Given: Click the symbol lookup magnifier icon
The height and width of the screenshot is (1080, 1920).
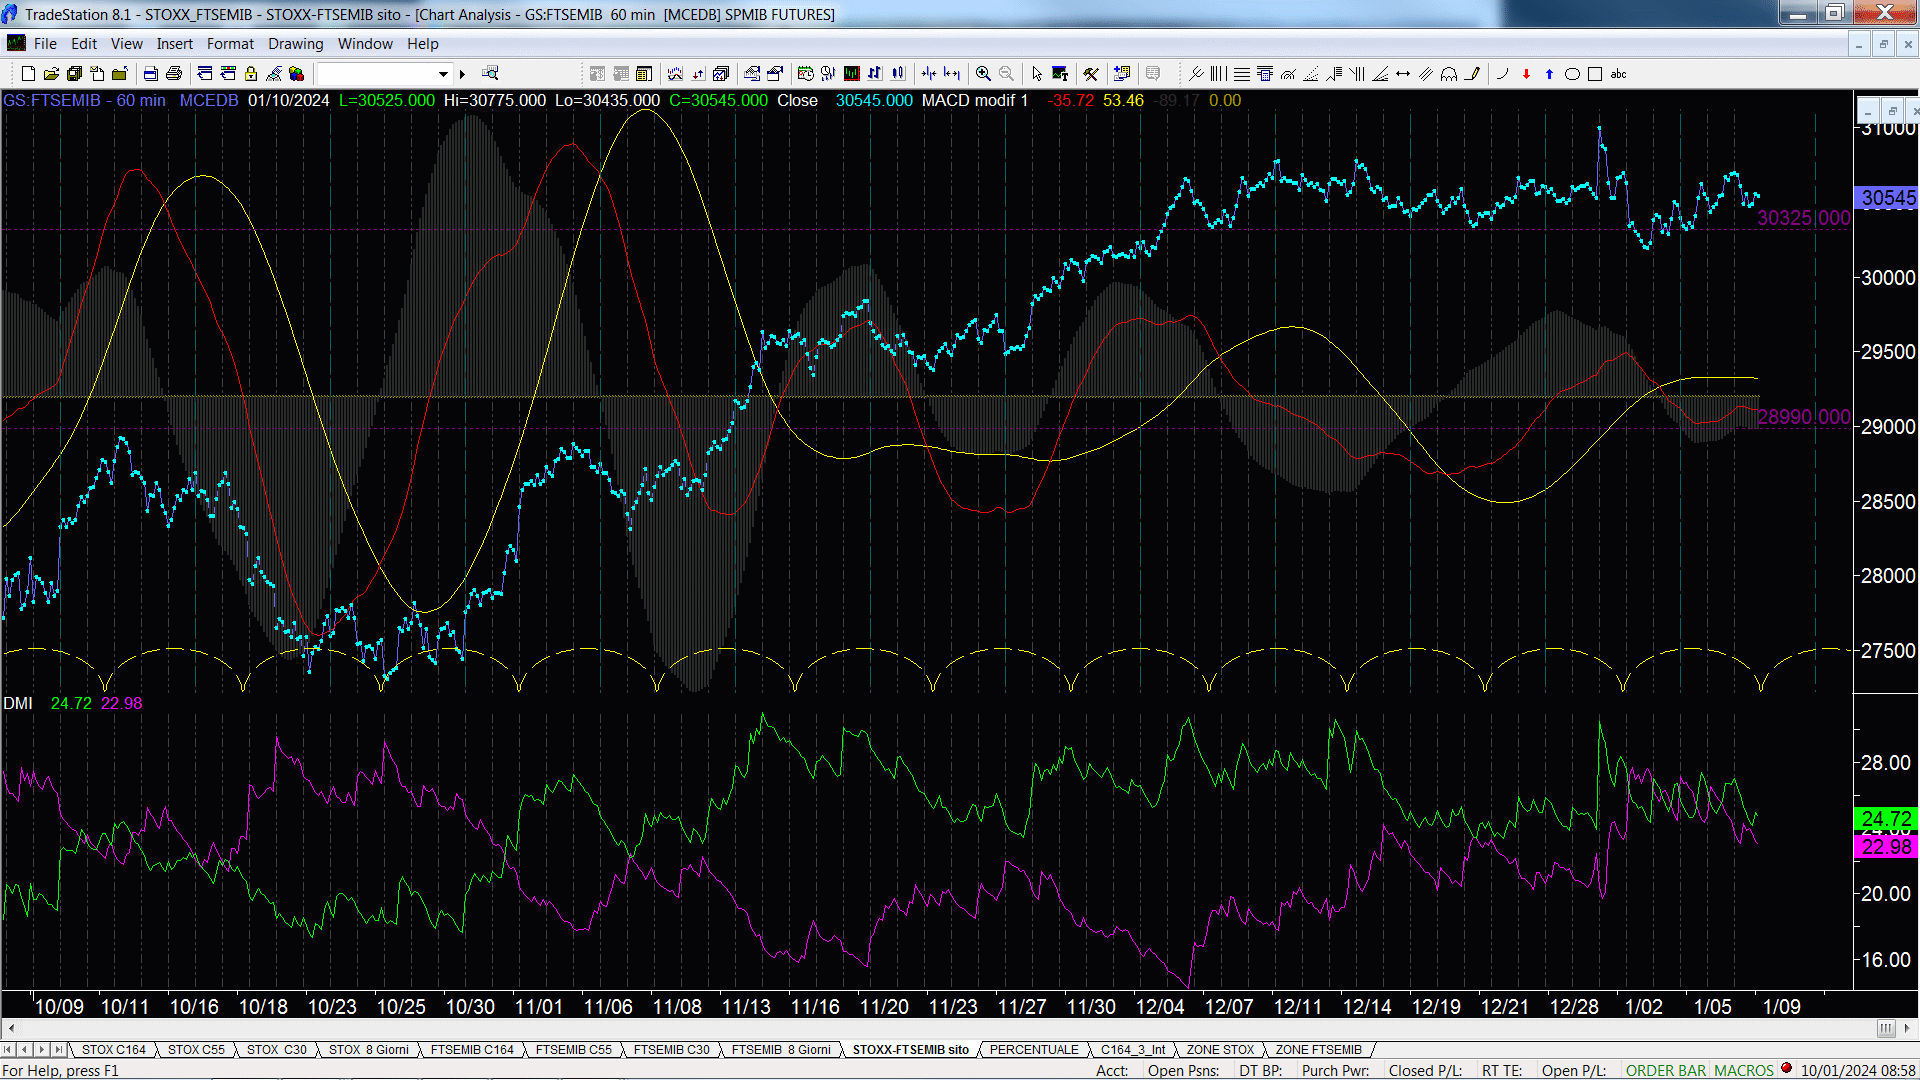Looking at the screenshot, I should [x=490, y=73].
